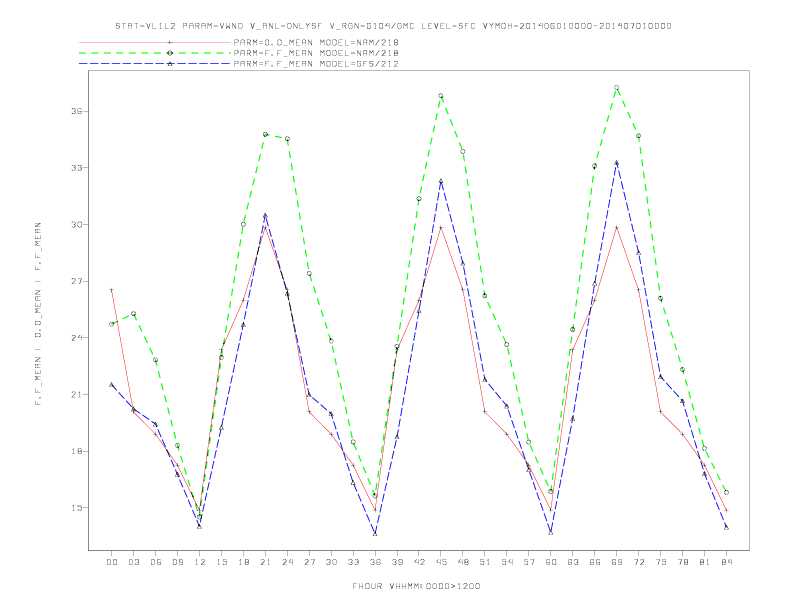Click x-axis forecast hour label 69
This screenshot has width=792, height=612.
[x=617, y=562]
